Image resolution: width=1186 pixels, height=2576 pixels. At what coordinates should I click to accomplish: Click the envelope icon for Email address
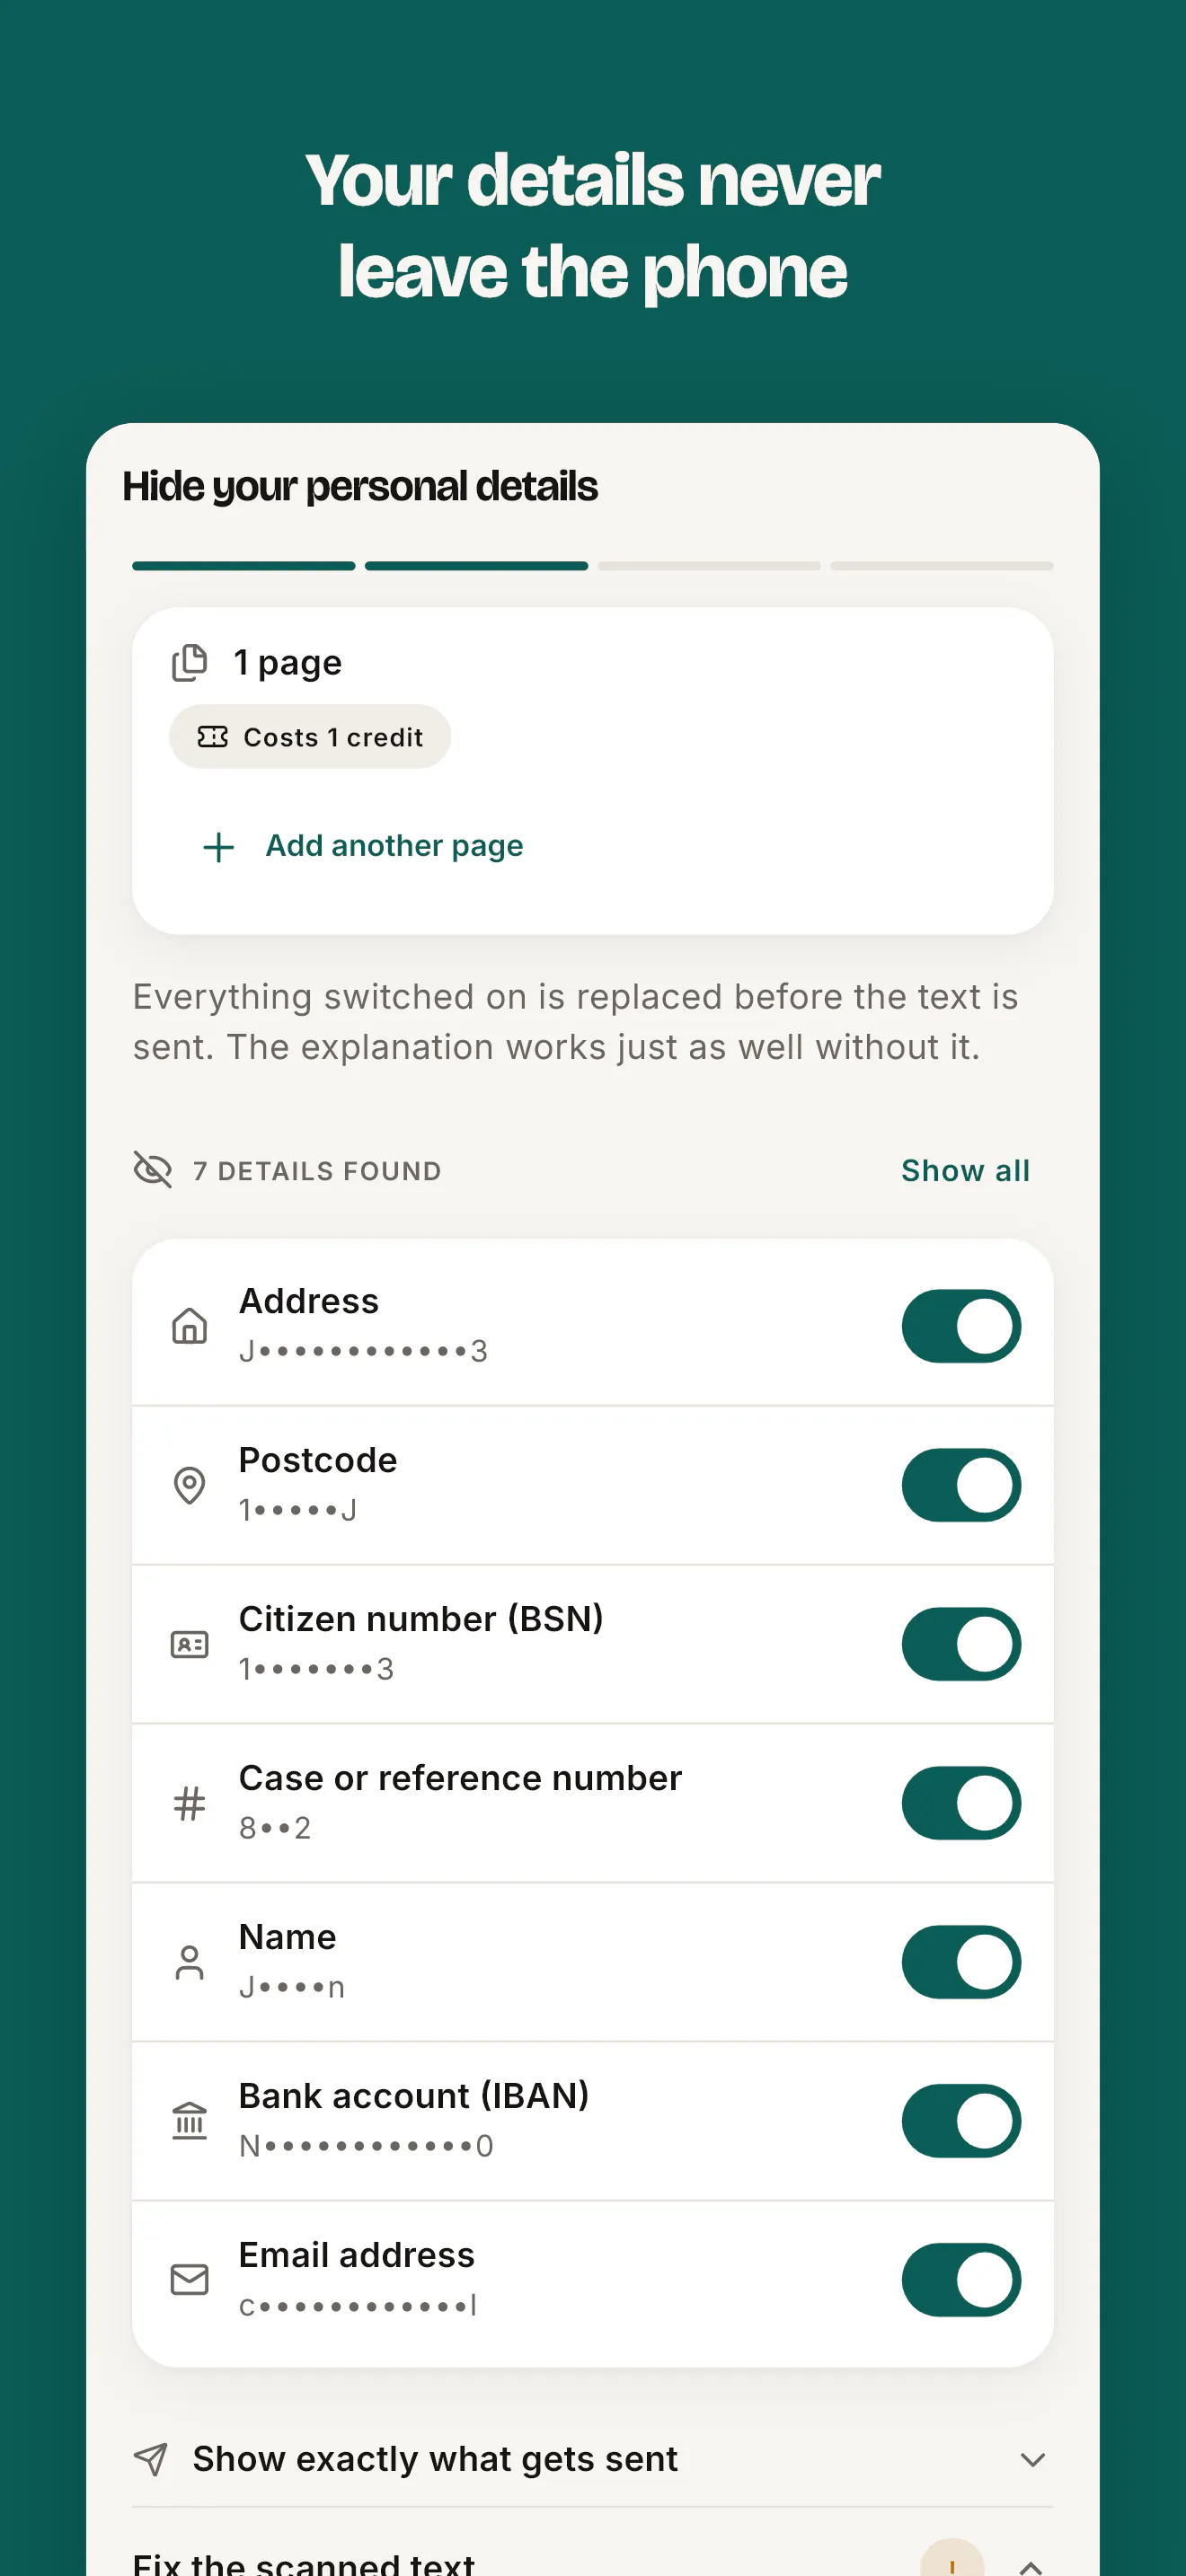pyautogui.click(x=189, y=2280)
